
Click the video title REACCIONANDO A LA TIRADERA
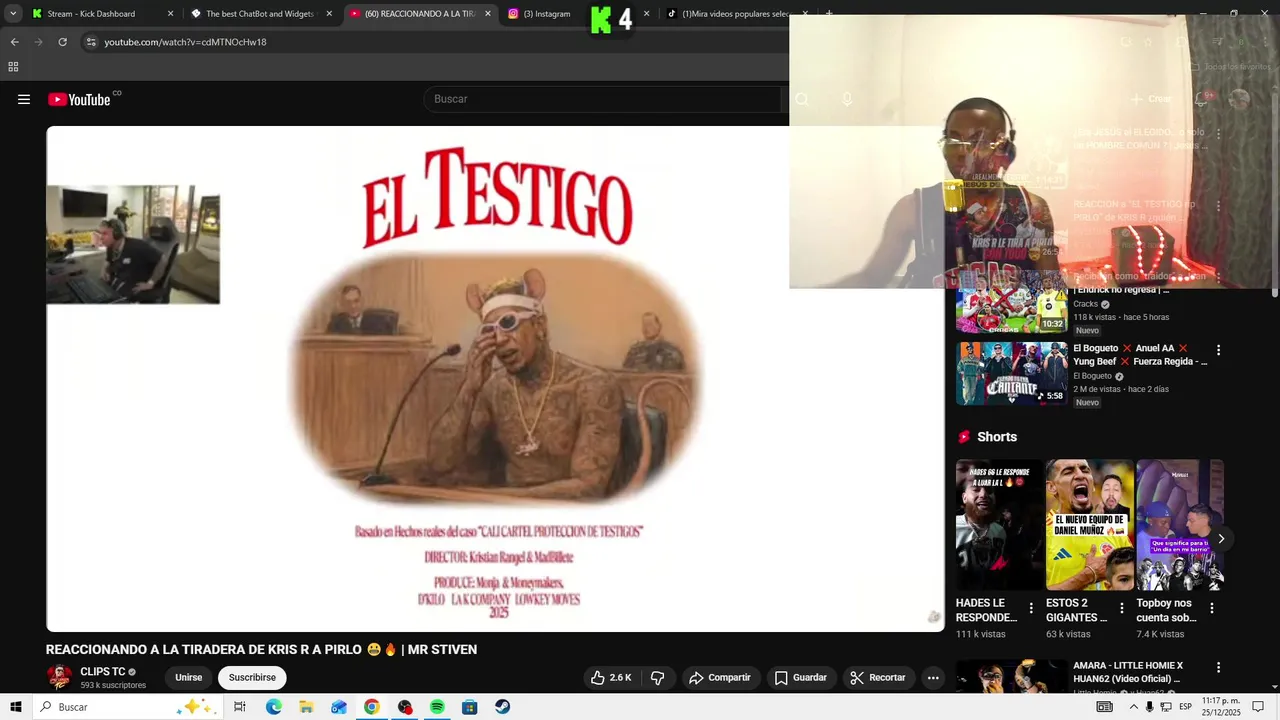261,650
